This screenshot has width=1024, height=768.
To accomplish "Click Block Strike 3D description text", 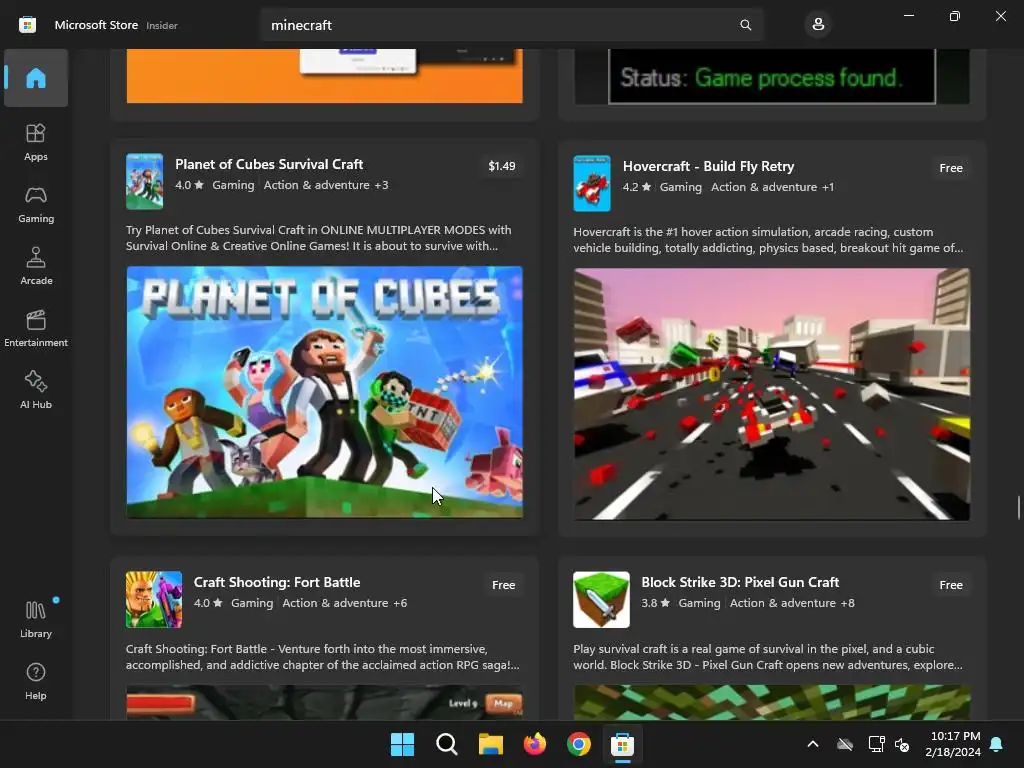I will click(x=768, y=657).
